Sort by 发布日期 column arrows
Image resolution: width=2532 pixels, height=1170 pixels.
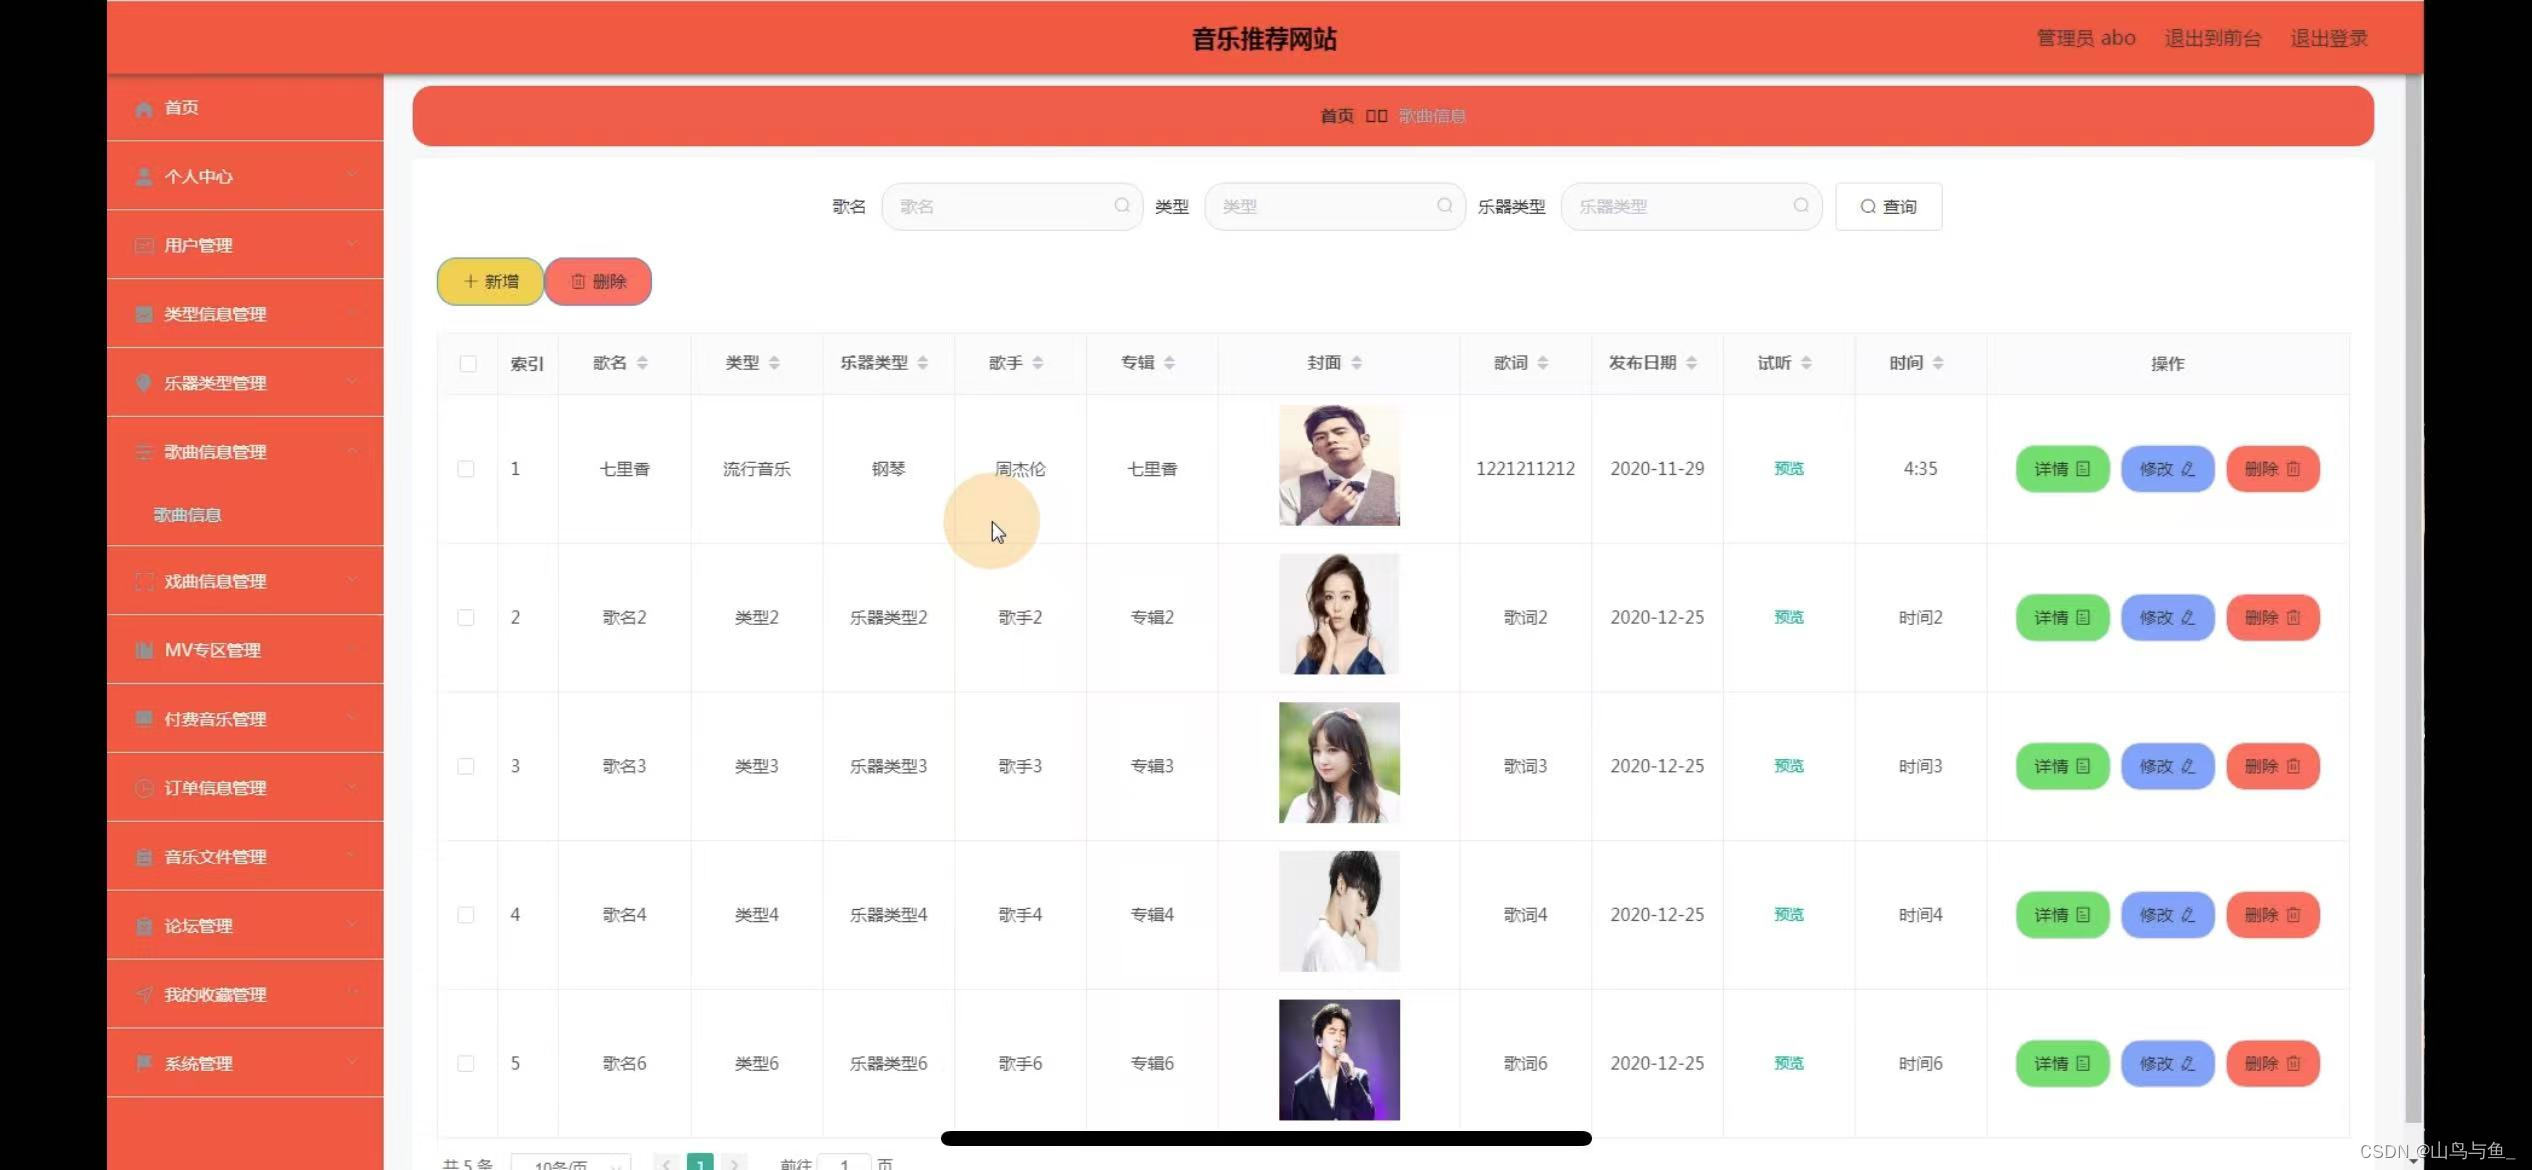click(1691, 363)
